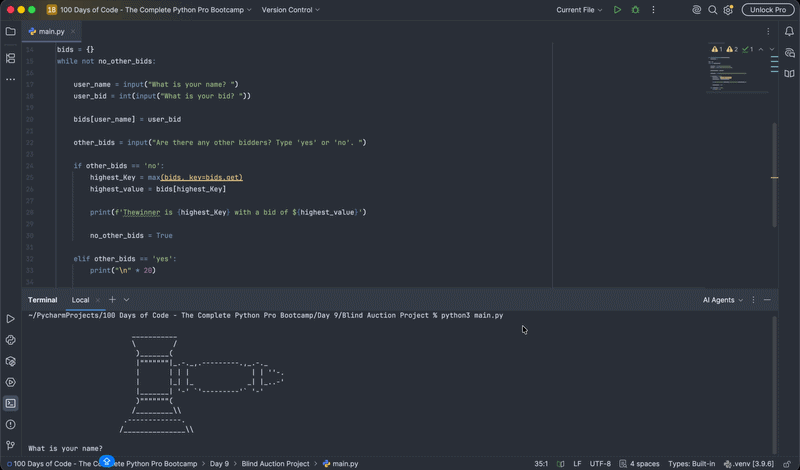Click the underlined 'Thewinner' typo in code
Viewport: 800px width, 470px height.
141,212
